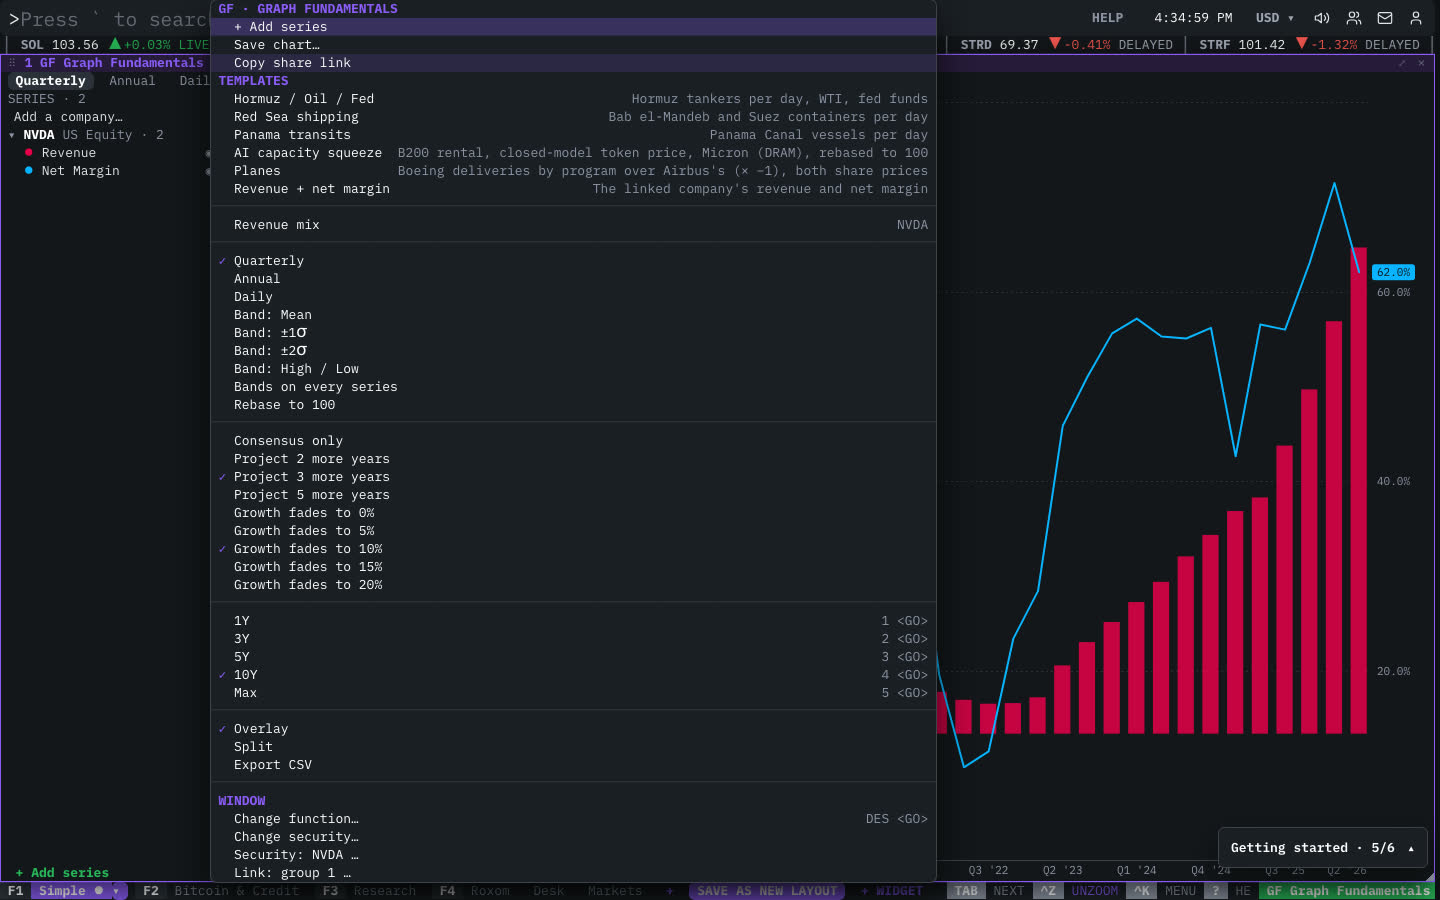Click the UNZOOM button
This screenshot has width=1440, height=900.
click(1095, 891)
